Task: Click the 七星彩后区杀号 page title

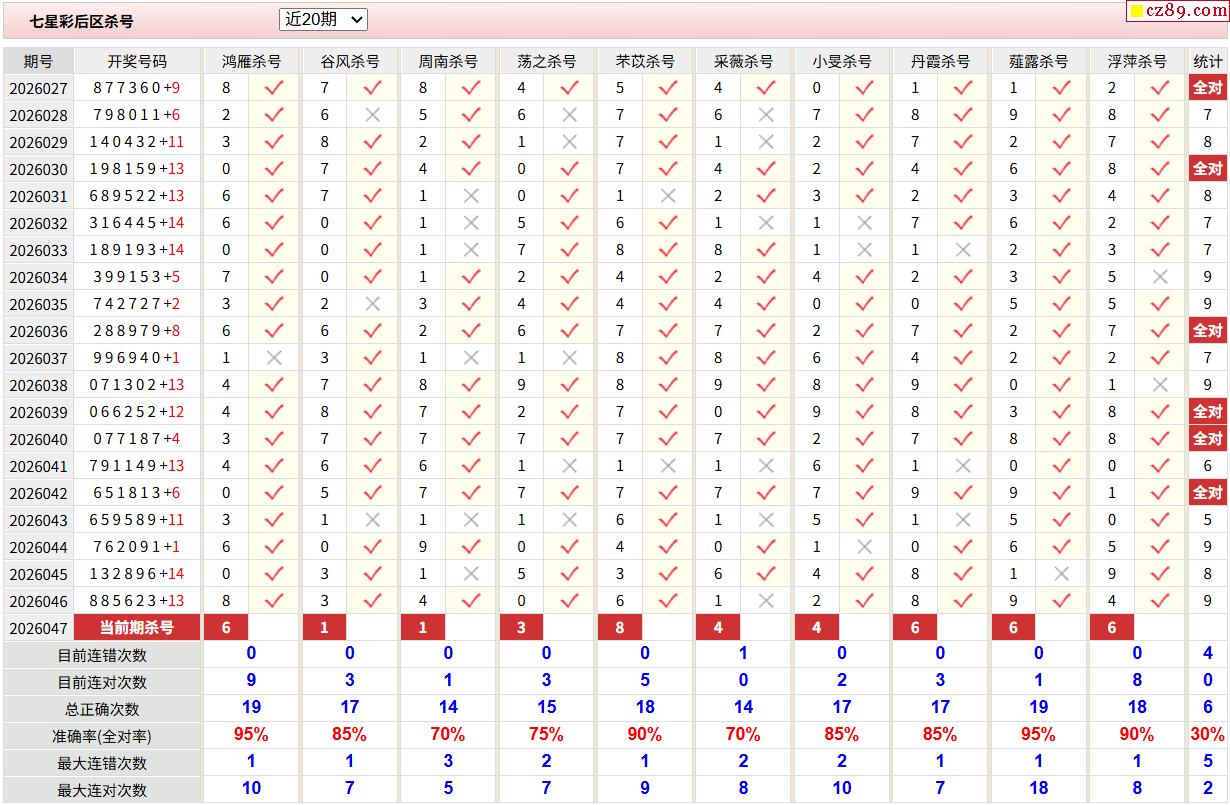Action: coord(81,21)
